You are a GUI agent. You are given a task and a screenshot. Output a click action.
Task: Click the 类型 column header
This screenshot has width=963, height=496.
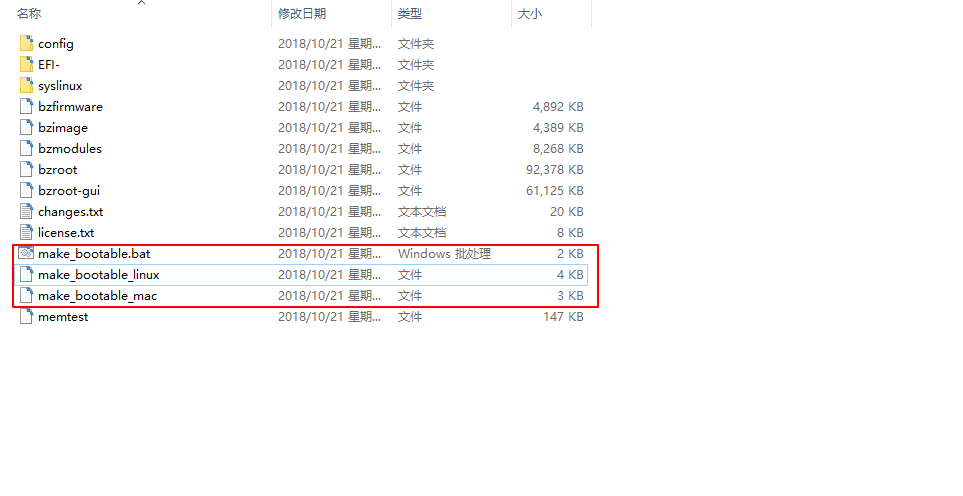tap(410, 14)
